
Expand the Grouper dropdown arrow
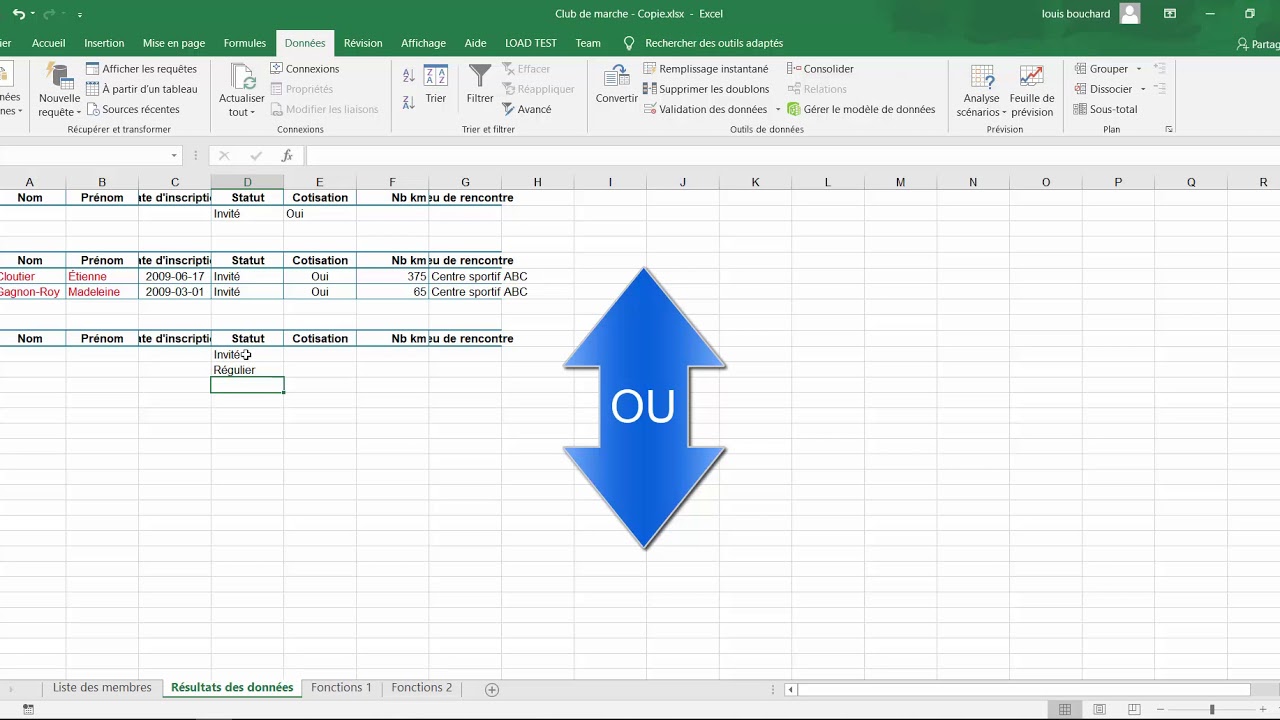pos(1139,69)
